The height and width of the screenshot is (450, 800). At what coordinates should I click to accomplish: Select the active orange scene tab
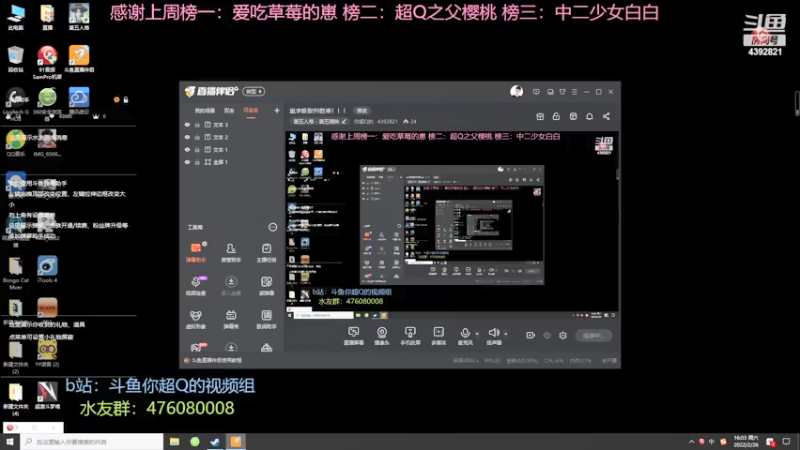[251, 110]
